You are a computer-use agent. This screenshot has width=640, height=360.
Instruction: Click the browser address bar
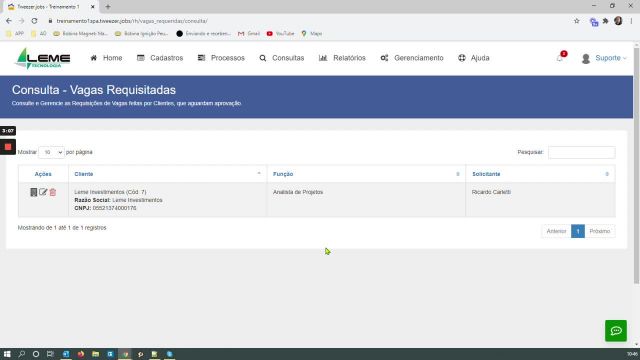pos(306,21)
